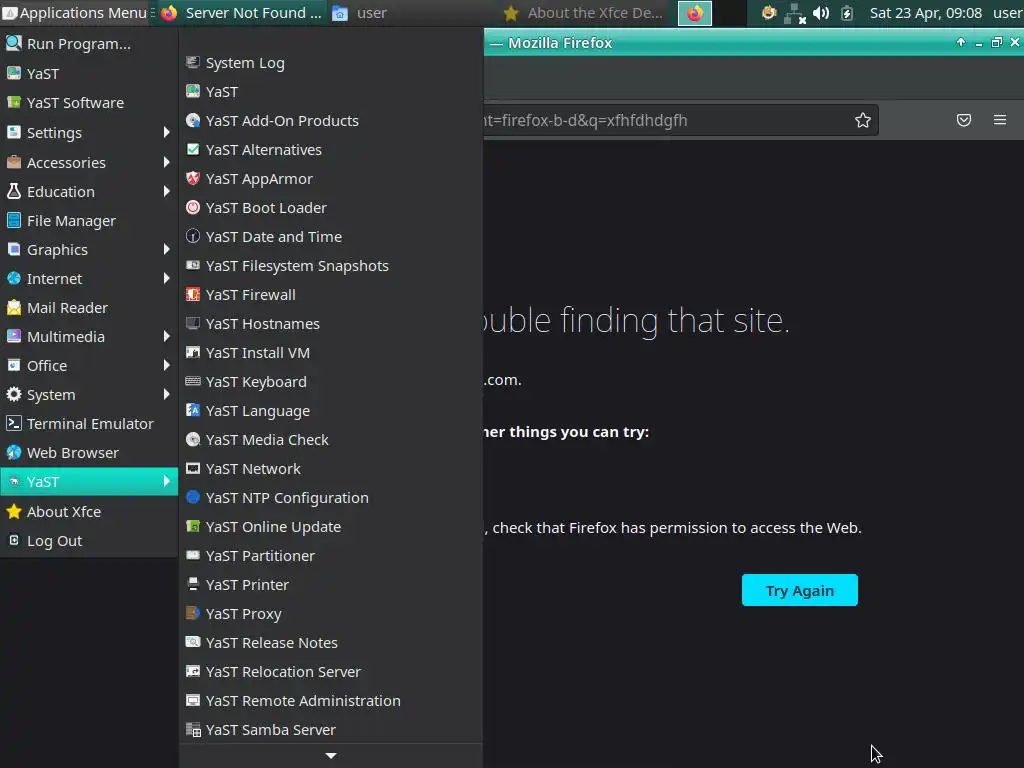This screenshot has width=1024, height=768.
Task: Click the YaST Add-On Products disc icon
Action: tap(193, 120)
